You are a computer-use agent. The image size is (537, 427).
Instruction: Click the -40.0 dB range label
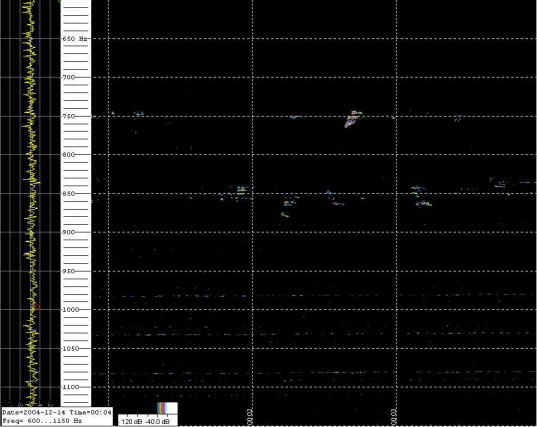click(157, 421)
